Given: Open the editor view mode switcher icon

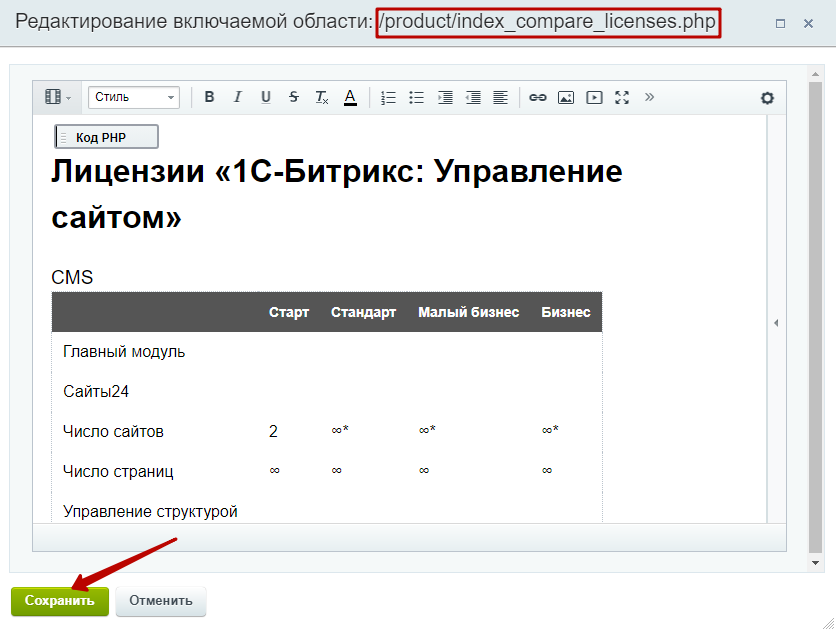Looking at the screenshot, I should (58, 97).
